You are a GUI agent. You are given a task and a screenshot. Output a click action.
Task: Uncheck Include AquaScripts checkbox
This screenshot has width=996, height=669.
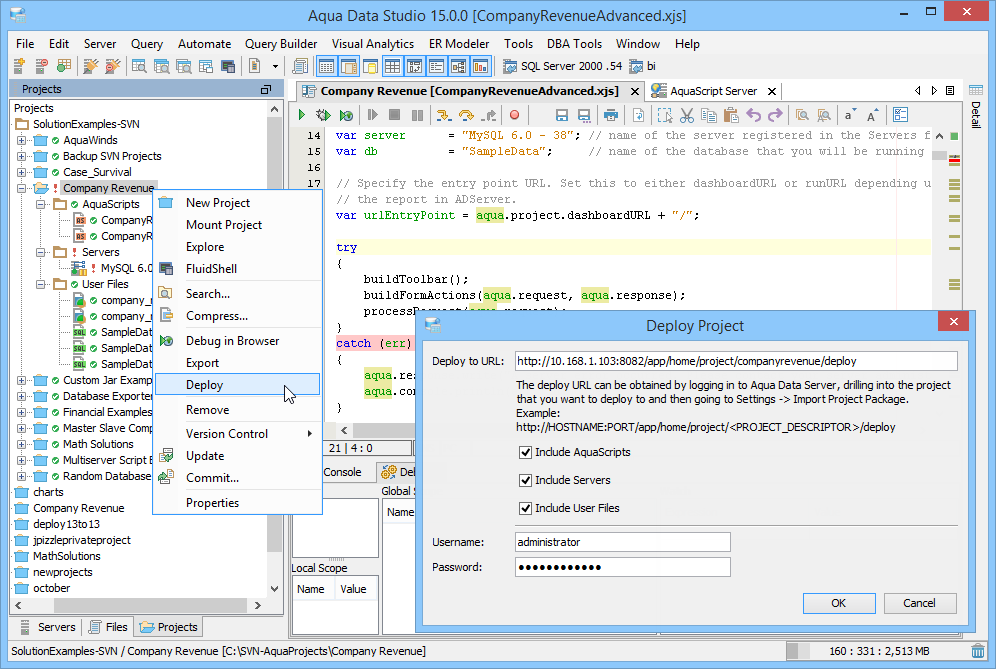tap(525, 452)
